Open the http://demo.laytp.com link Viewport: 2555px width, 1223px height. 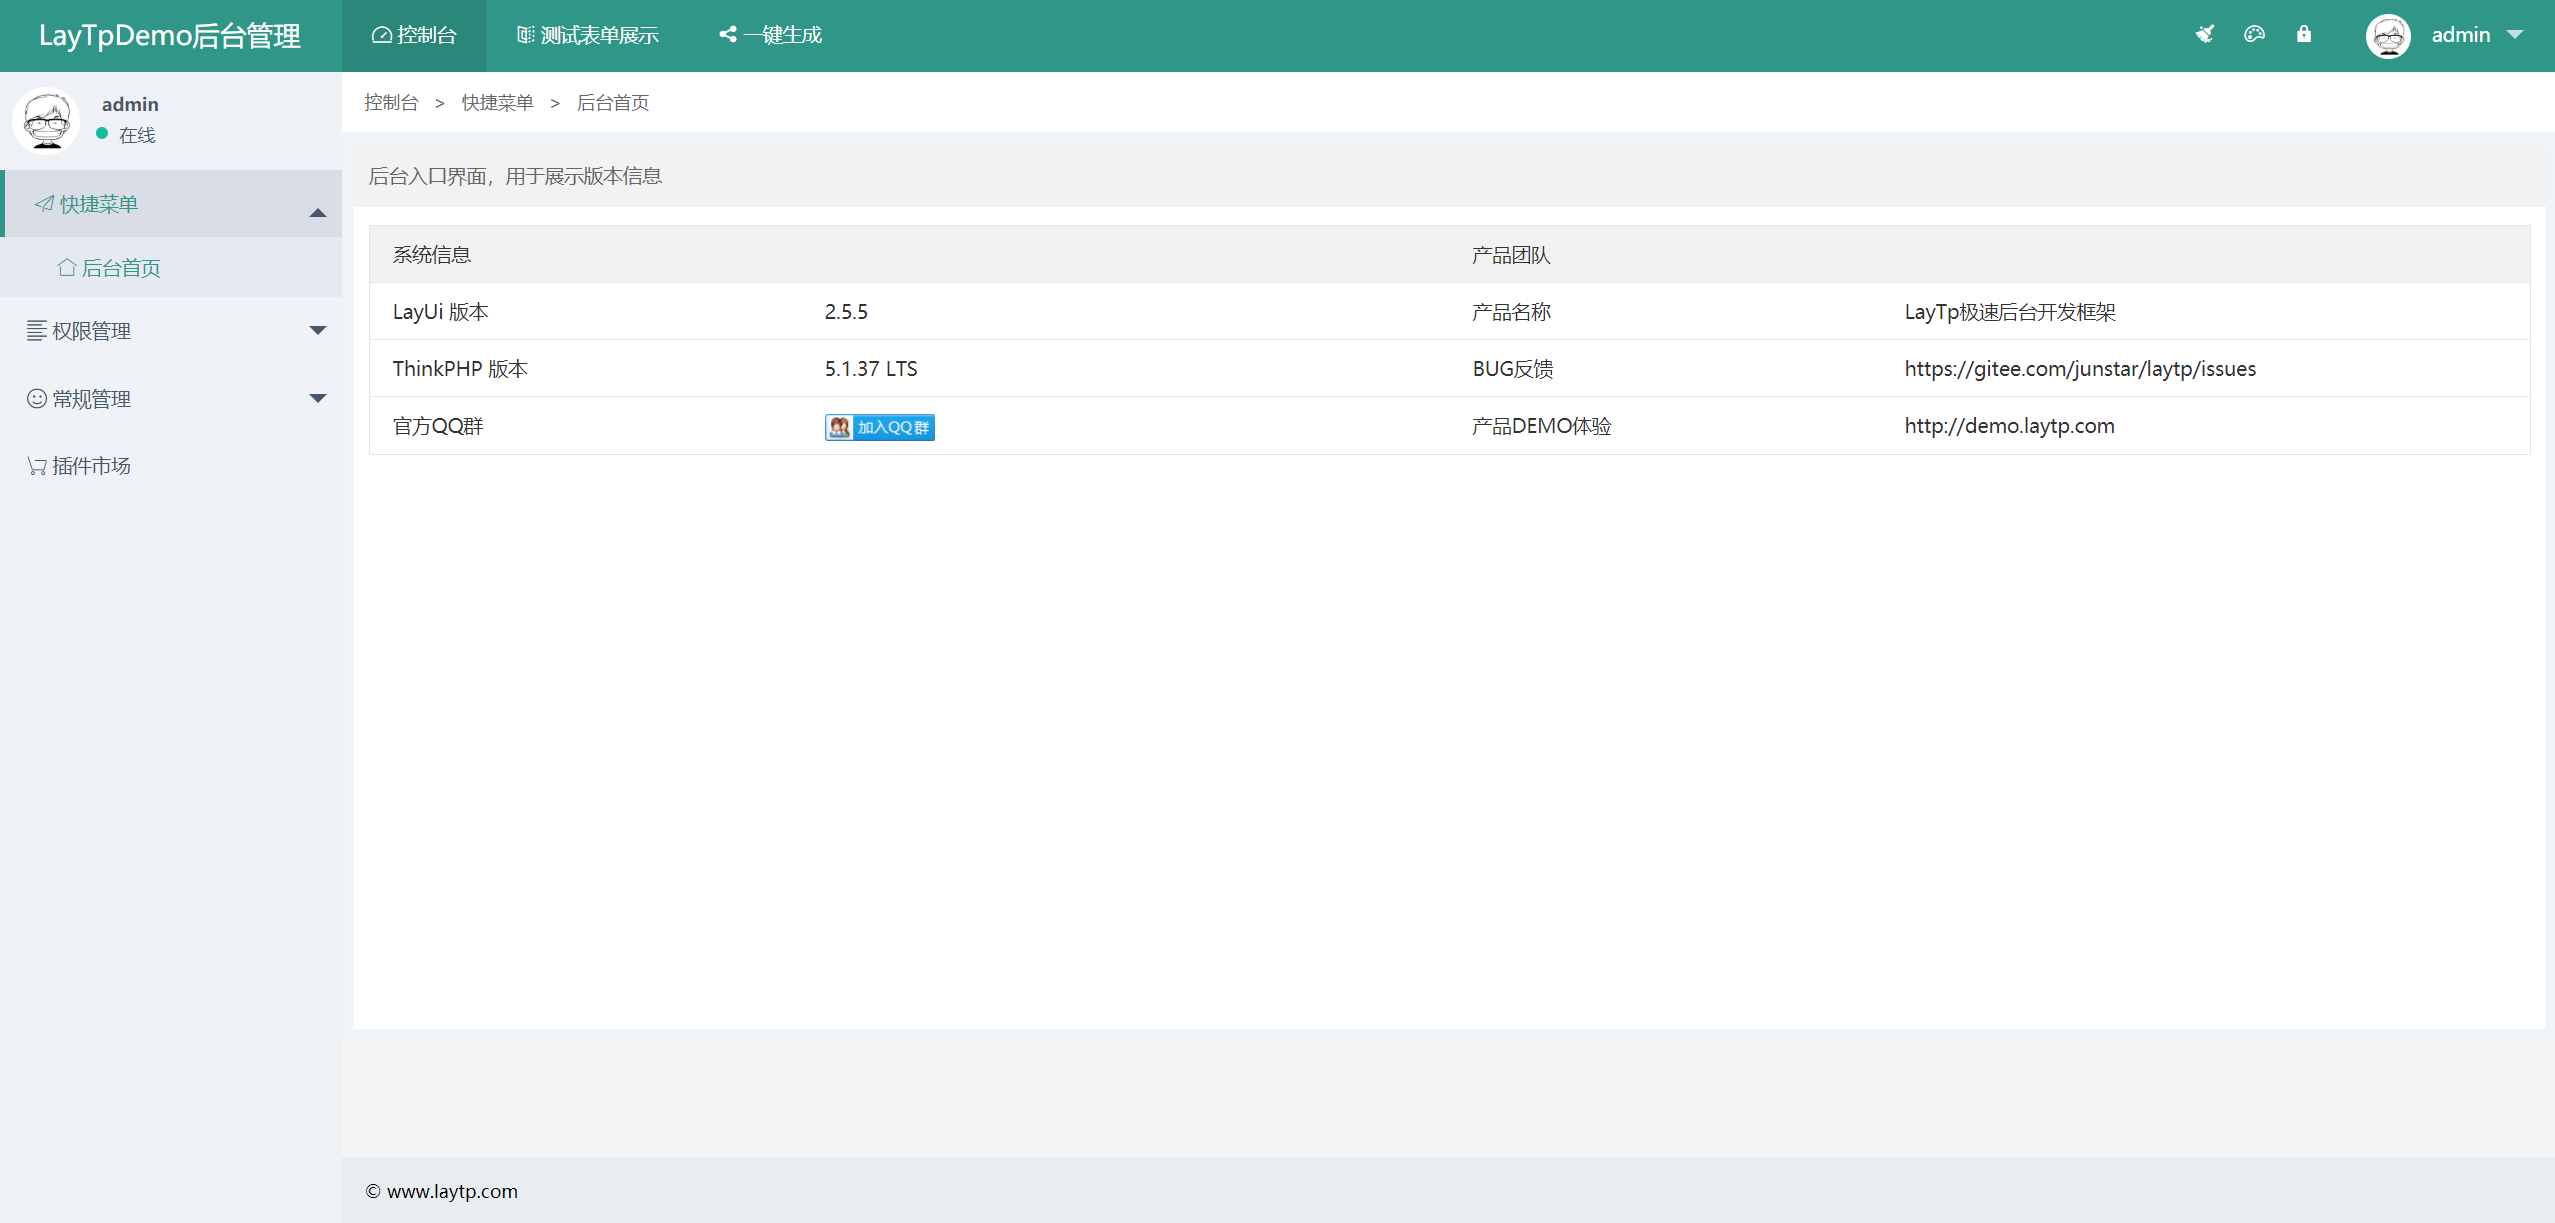[2009, 425]
